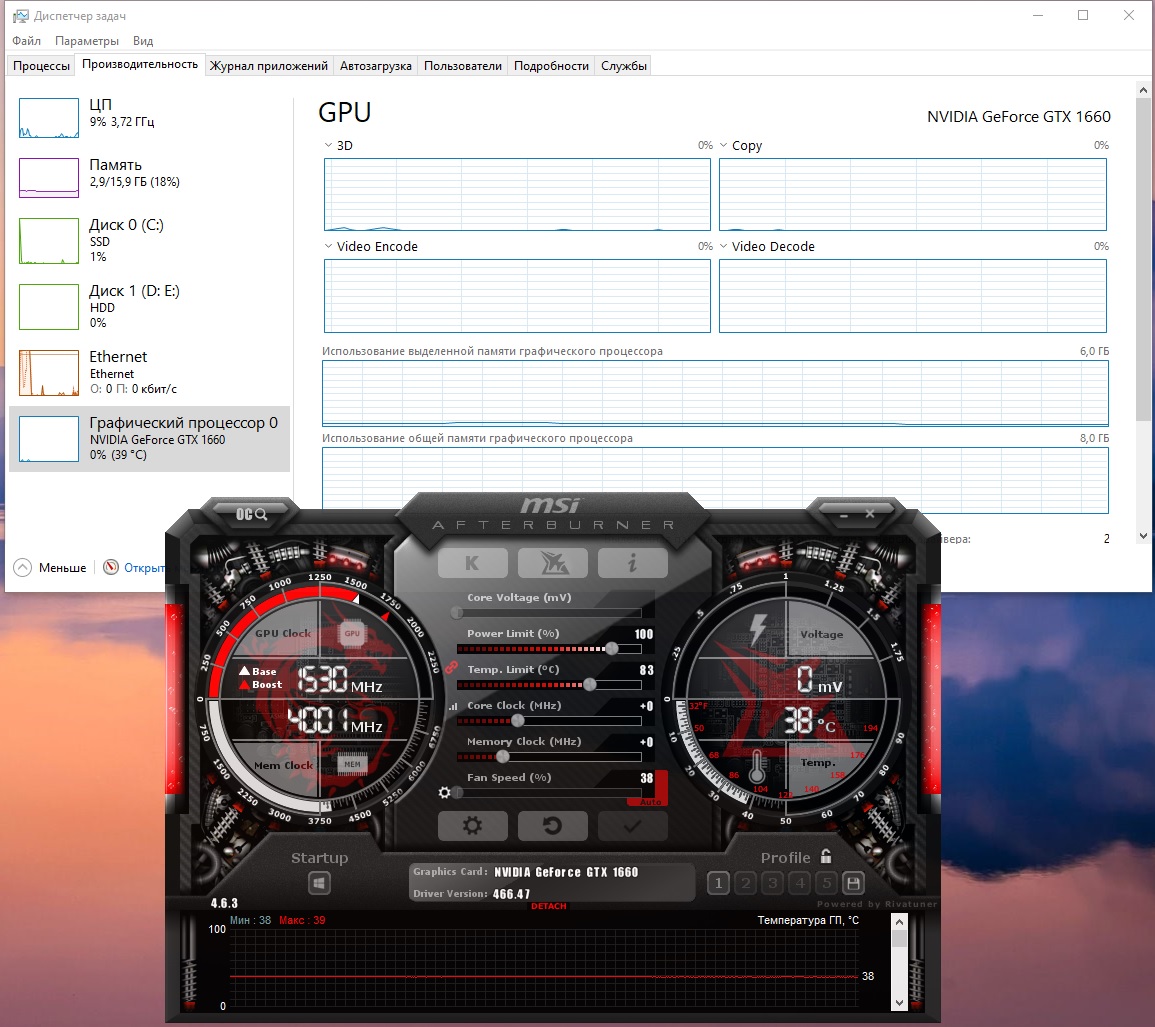
Task: Open the Copy graph engine dropdown
Action: pyautogui.click(x=723, y=145)
